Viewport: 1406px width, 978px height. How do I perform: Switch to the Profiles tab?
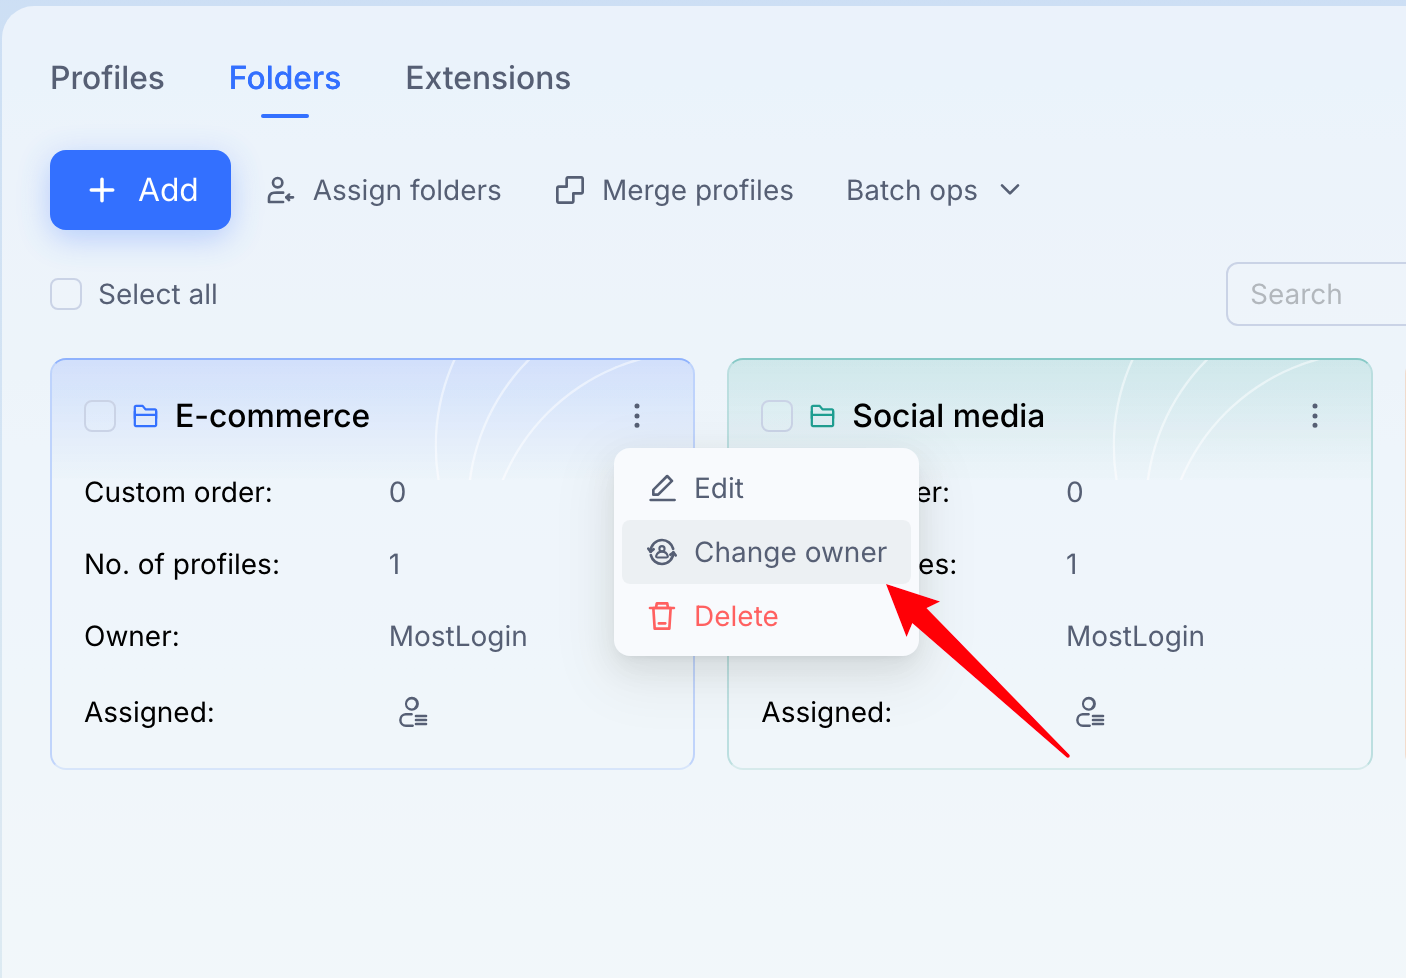coord(107,78)
